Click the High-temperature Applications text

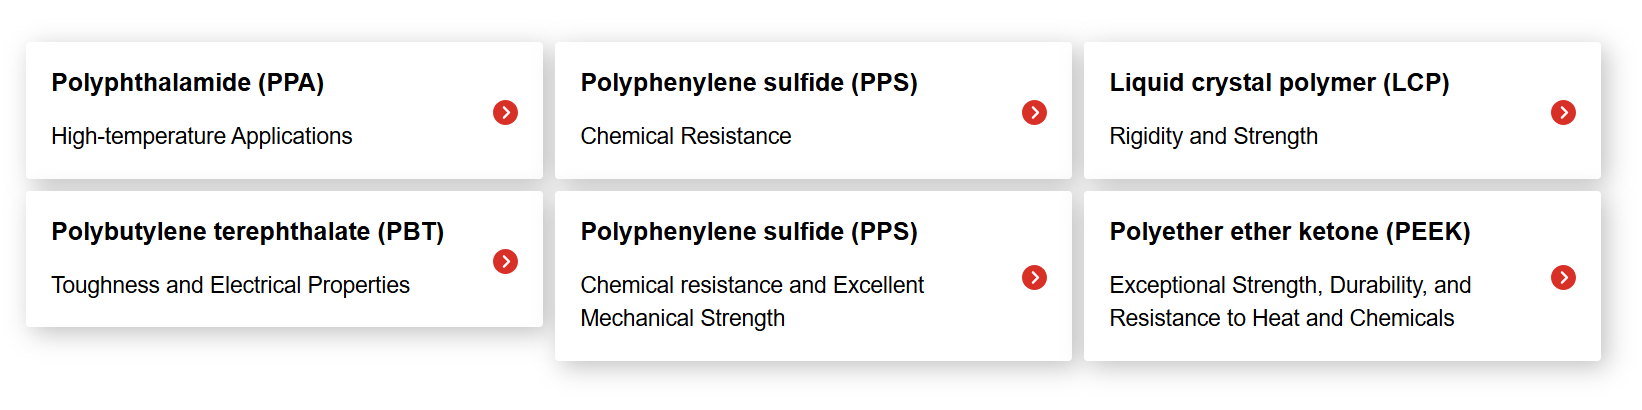click(x=202, y=136)
